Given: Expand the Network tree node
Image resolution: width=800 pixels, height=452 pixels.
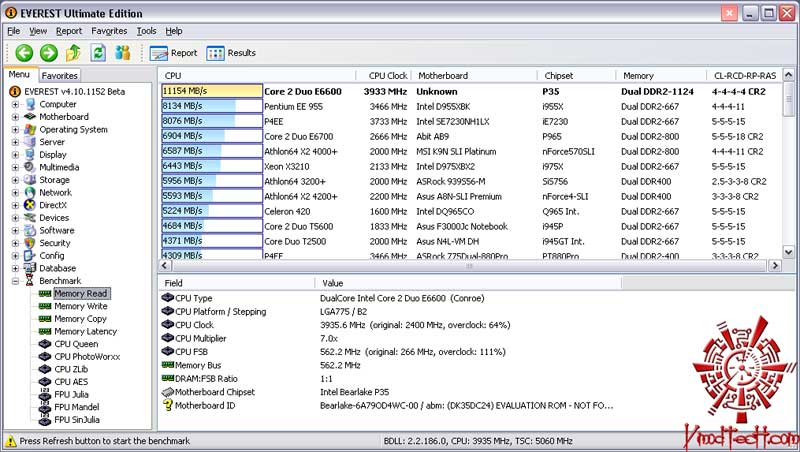Looking at the screenshot, I should pyautogui.click(x=15, y=193).
